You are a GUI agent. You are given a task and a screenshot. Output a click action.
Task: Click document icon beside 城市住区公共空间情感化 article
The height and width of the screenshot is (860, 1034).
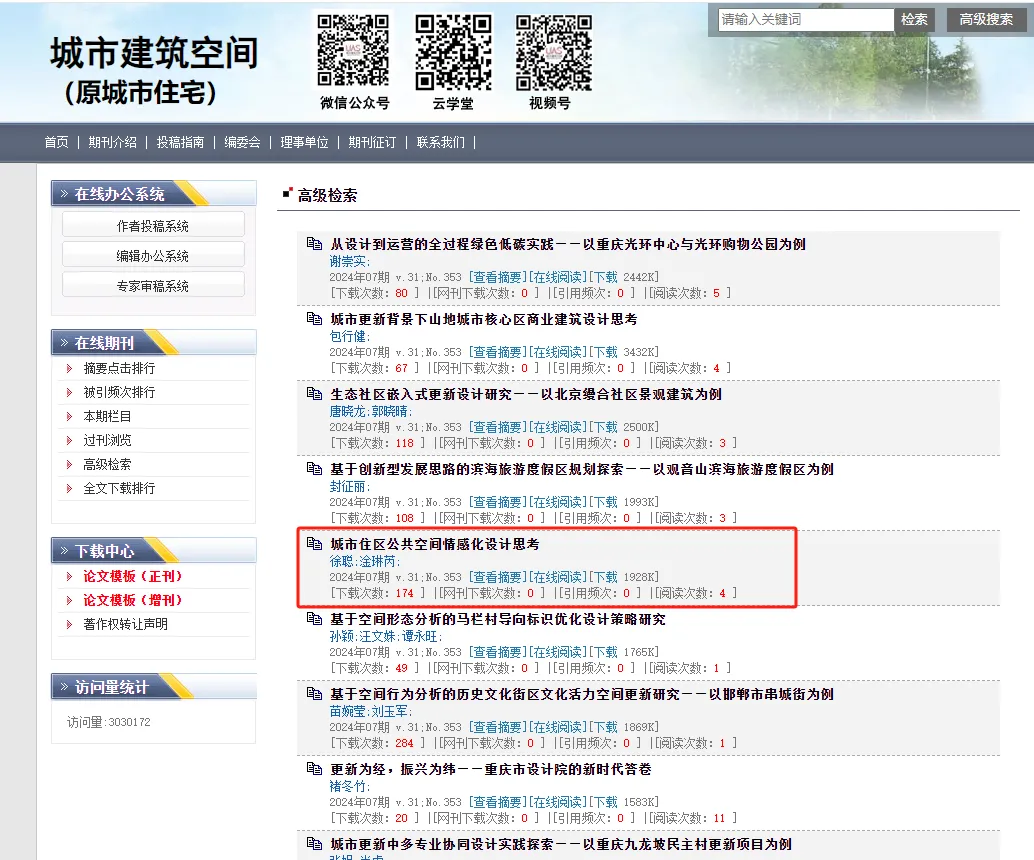tap(314, 544)
